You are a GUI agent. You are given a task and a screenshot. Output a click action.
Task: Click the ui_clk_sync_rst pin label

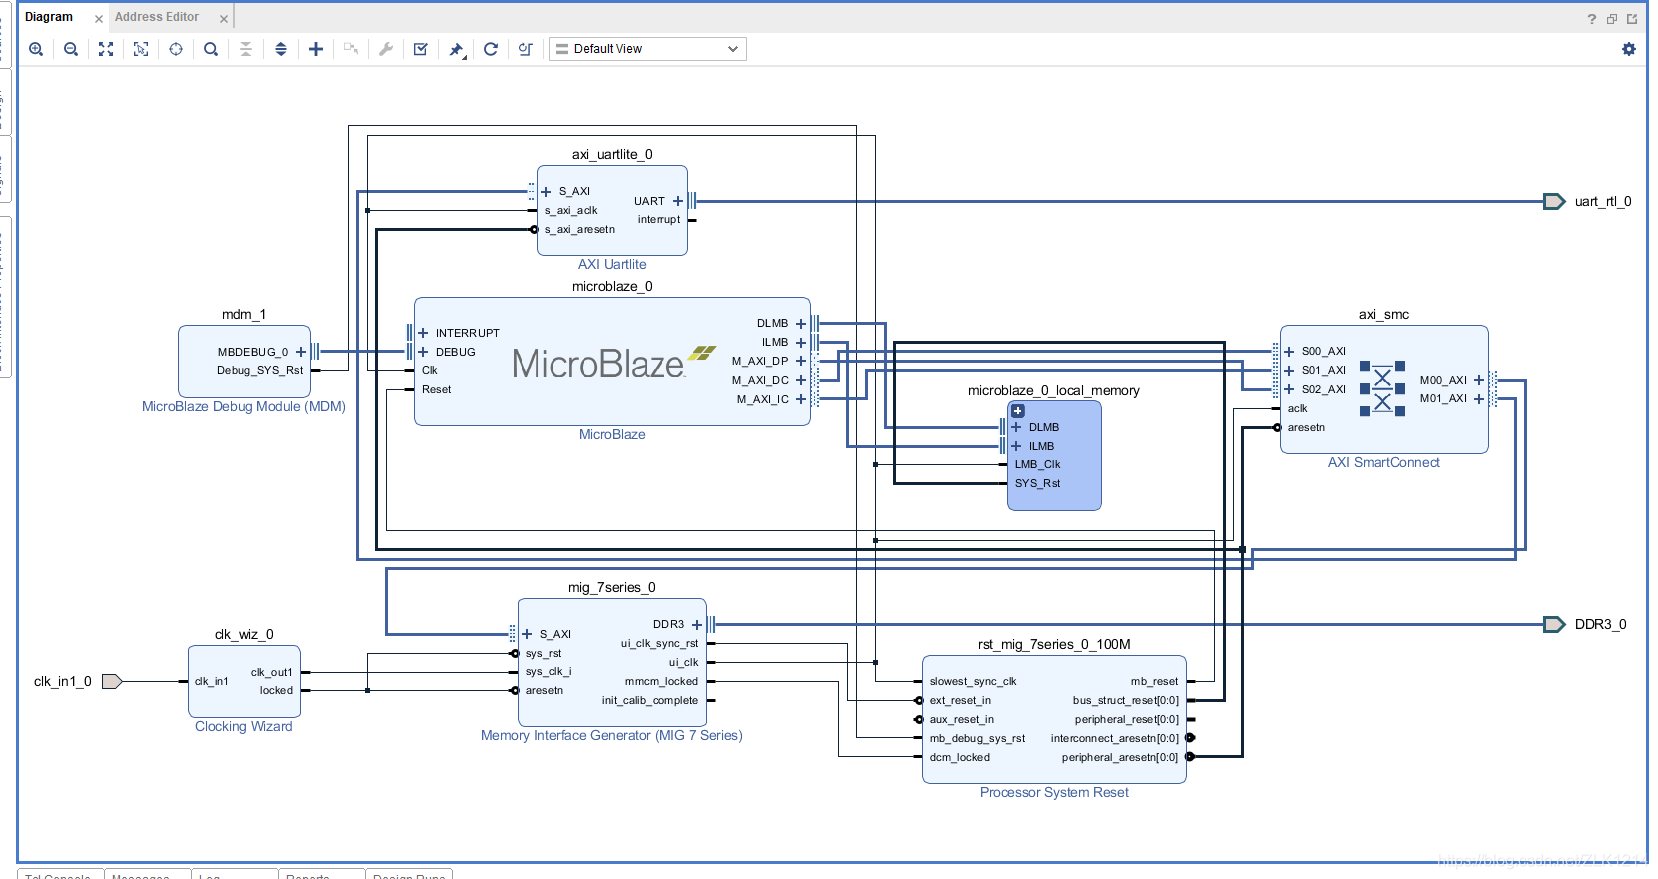pyautogui.click(x=659, y=644)
